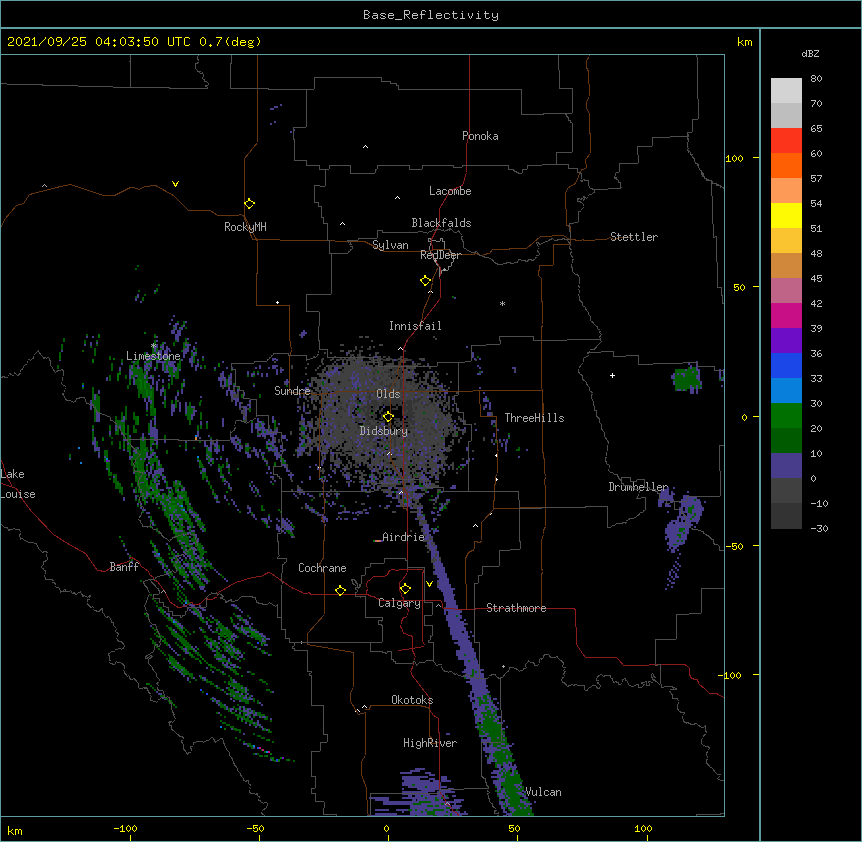The height and width of the screenshot is (842, 862).
Task: Click the Sylvan town label
Action: click(390, 245)
